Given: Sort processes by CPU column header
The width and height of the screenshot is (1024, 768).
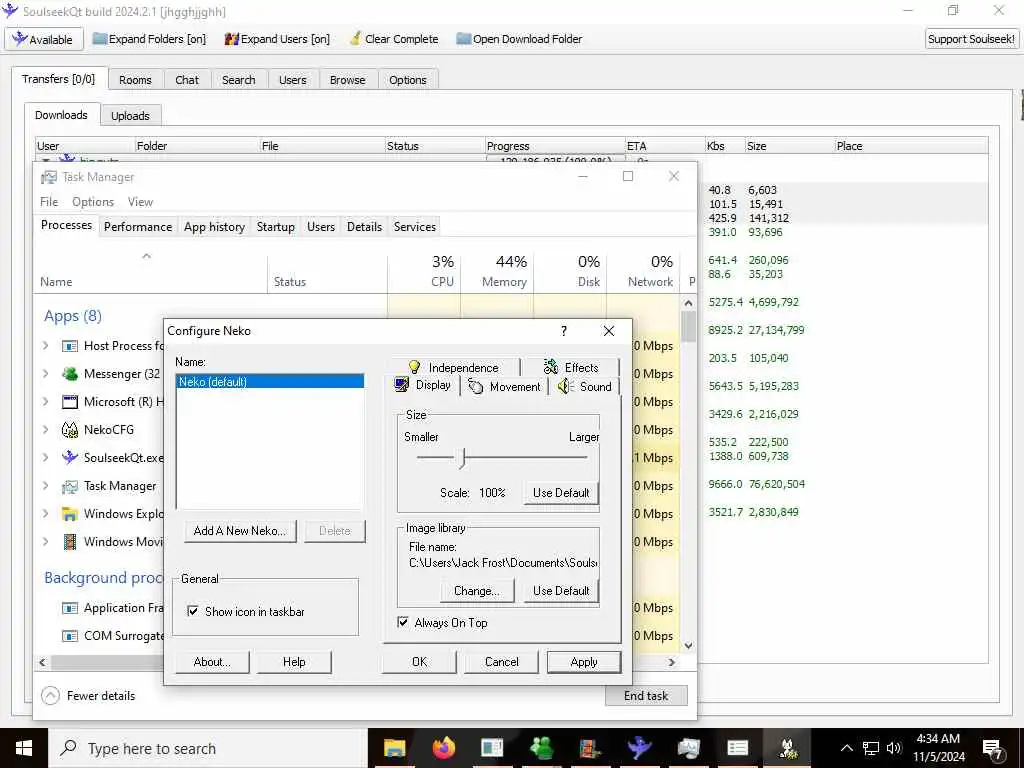Looking at the screenshot, I should click(x=424, y=271).
